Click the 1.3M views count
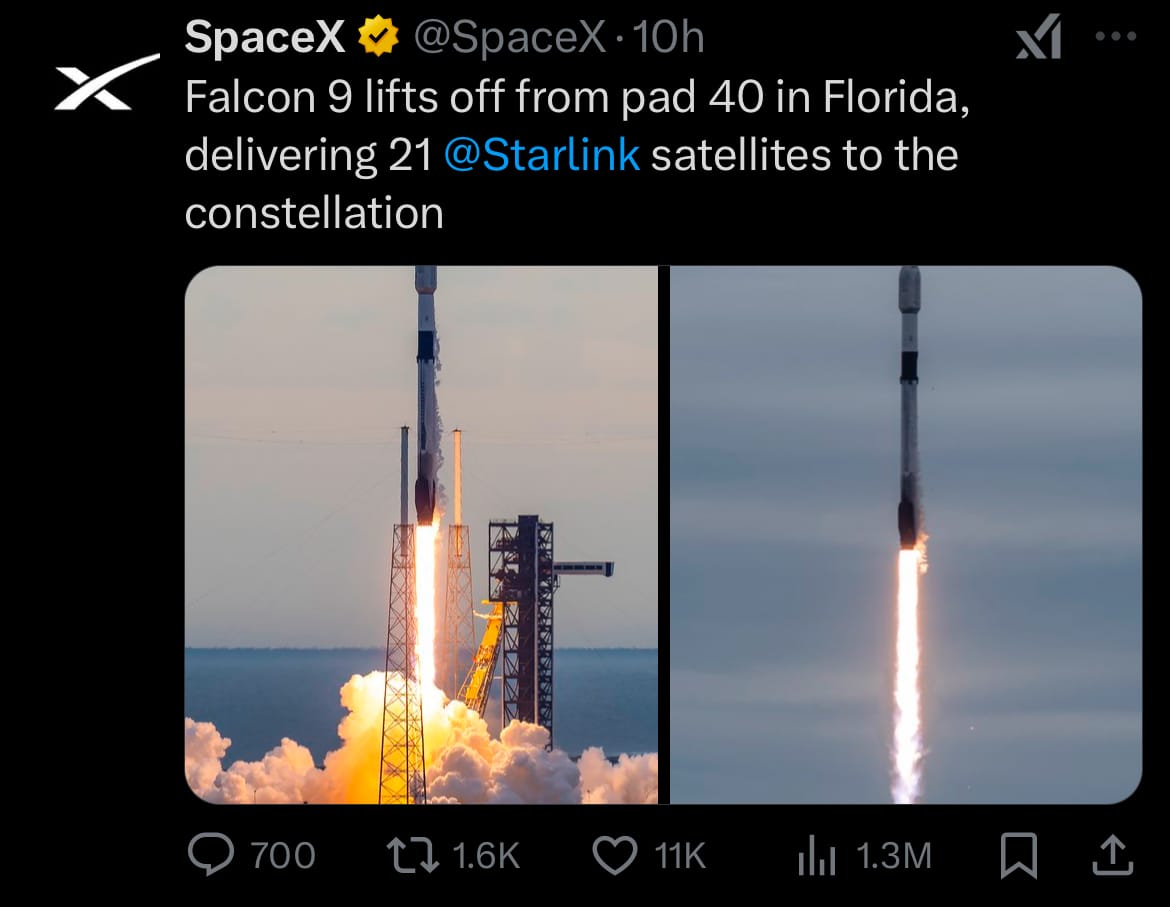 (894, 856)
